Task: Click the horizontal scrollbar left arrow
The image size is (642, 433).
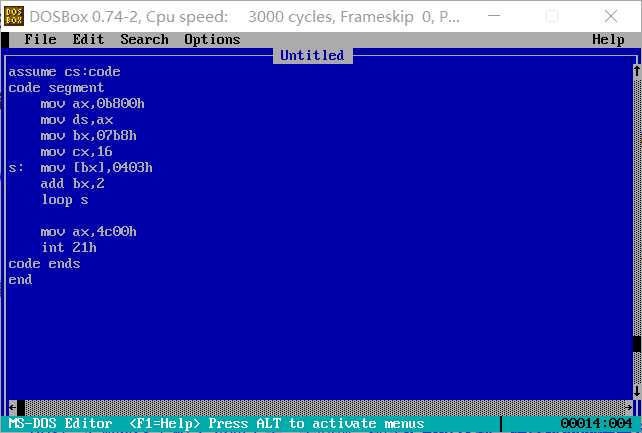Action: click(x=12, y=407)
